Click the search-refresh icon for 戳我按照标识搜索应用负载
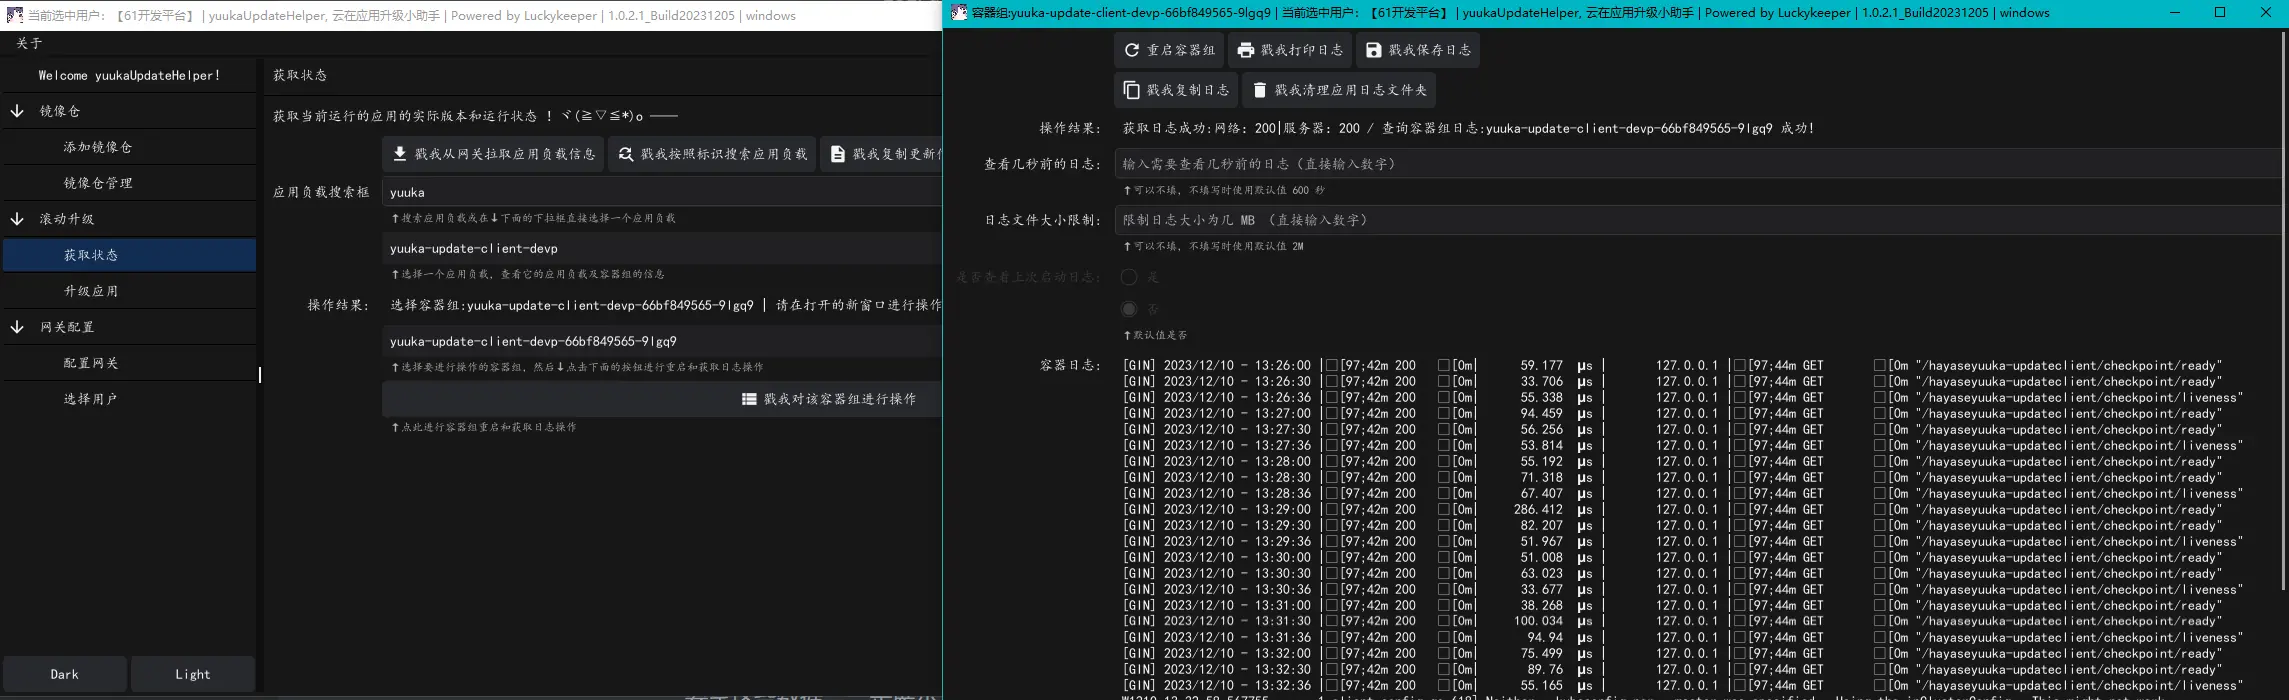The height and width of the screenshot is (700, 2289). (x=626, y=154)
